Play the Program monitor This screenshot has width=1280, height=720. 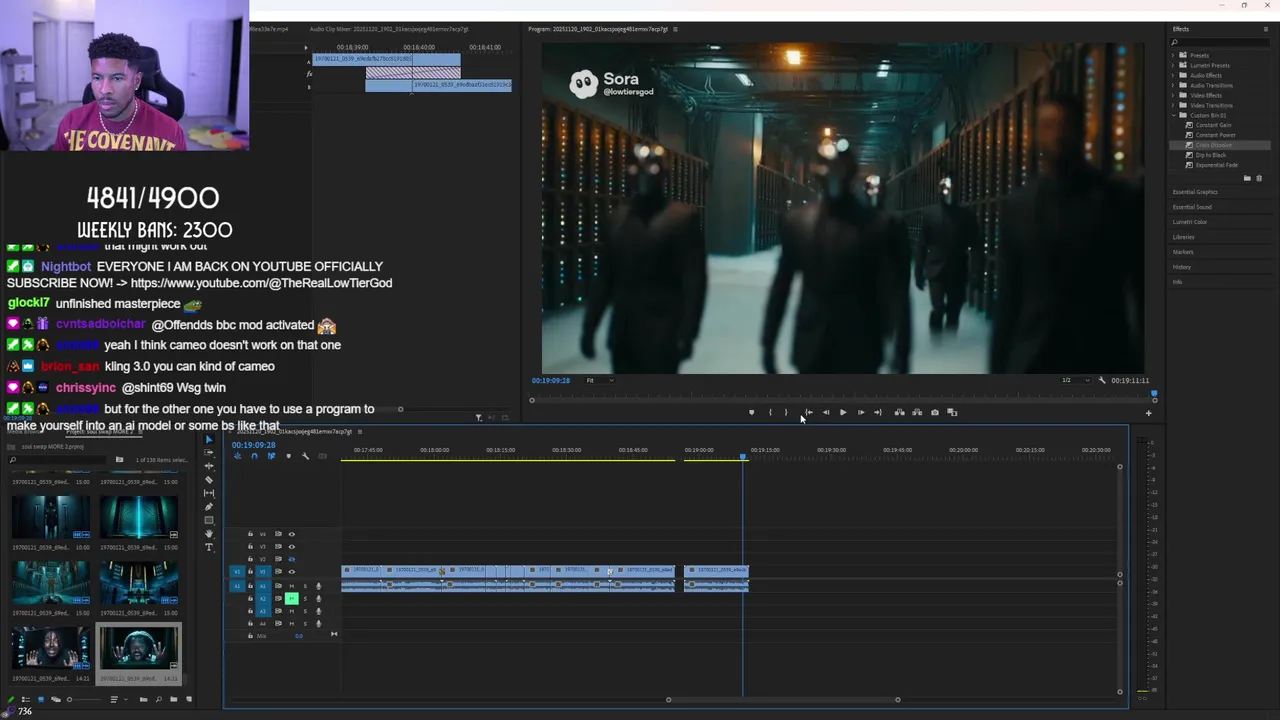[843, 412]
